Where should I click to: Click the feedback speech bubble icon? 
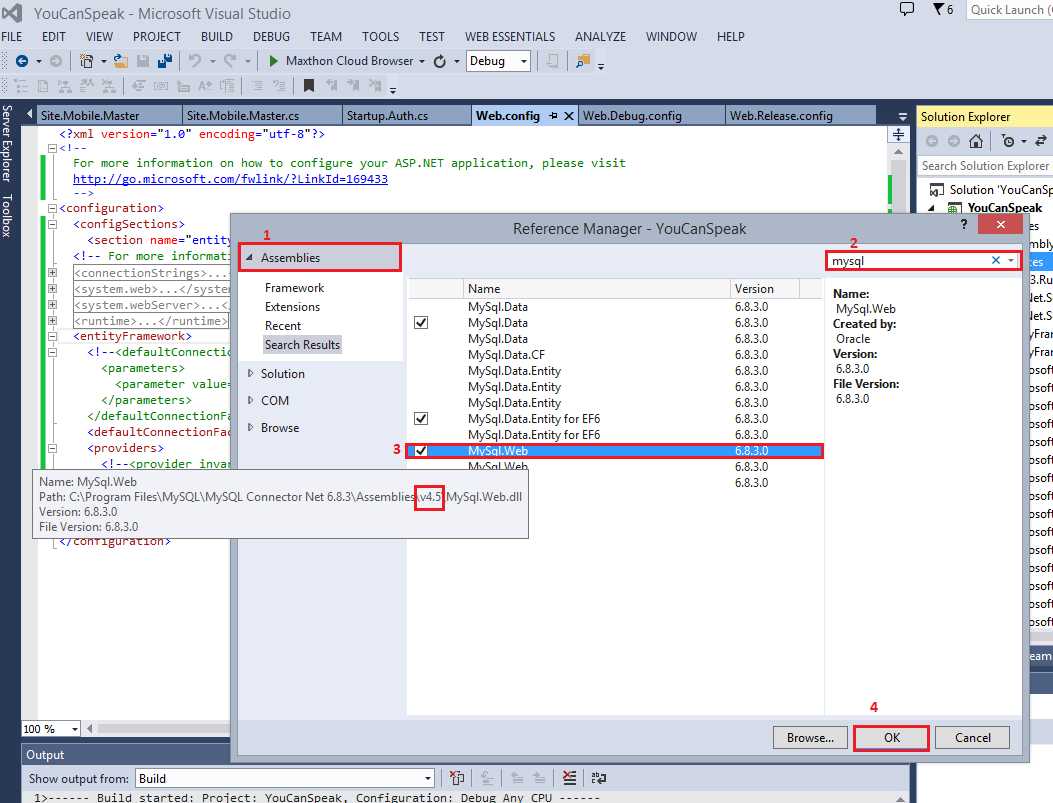coord(907,10)
